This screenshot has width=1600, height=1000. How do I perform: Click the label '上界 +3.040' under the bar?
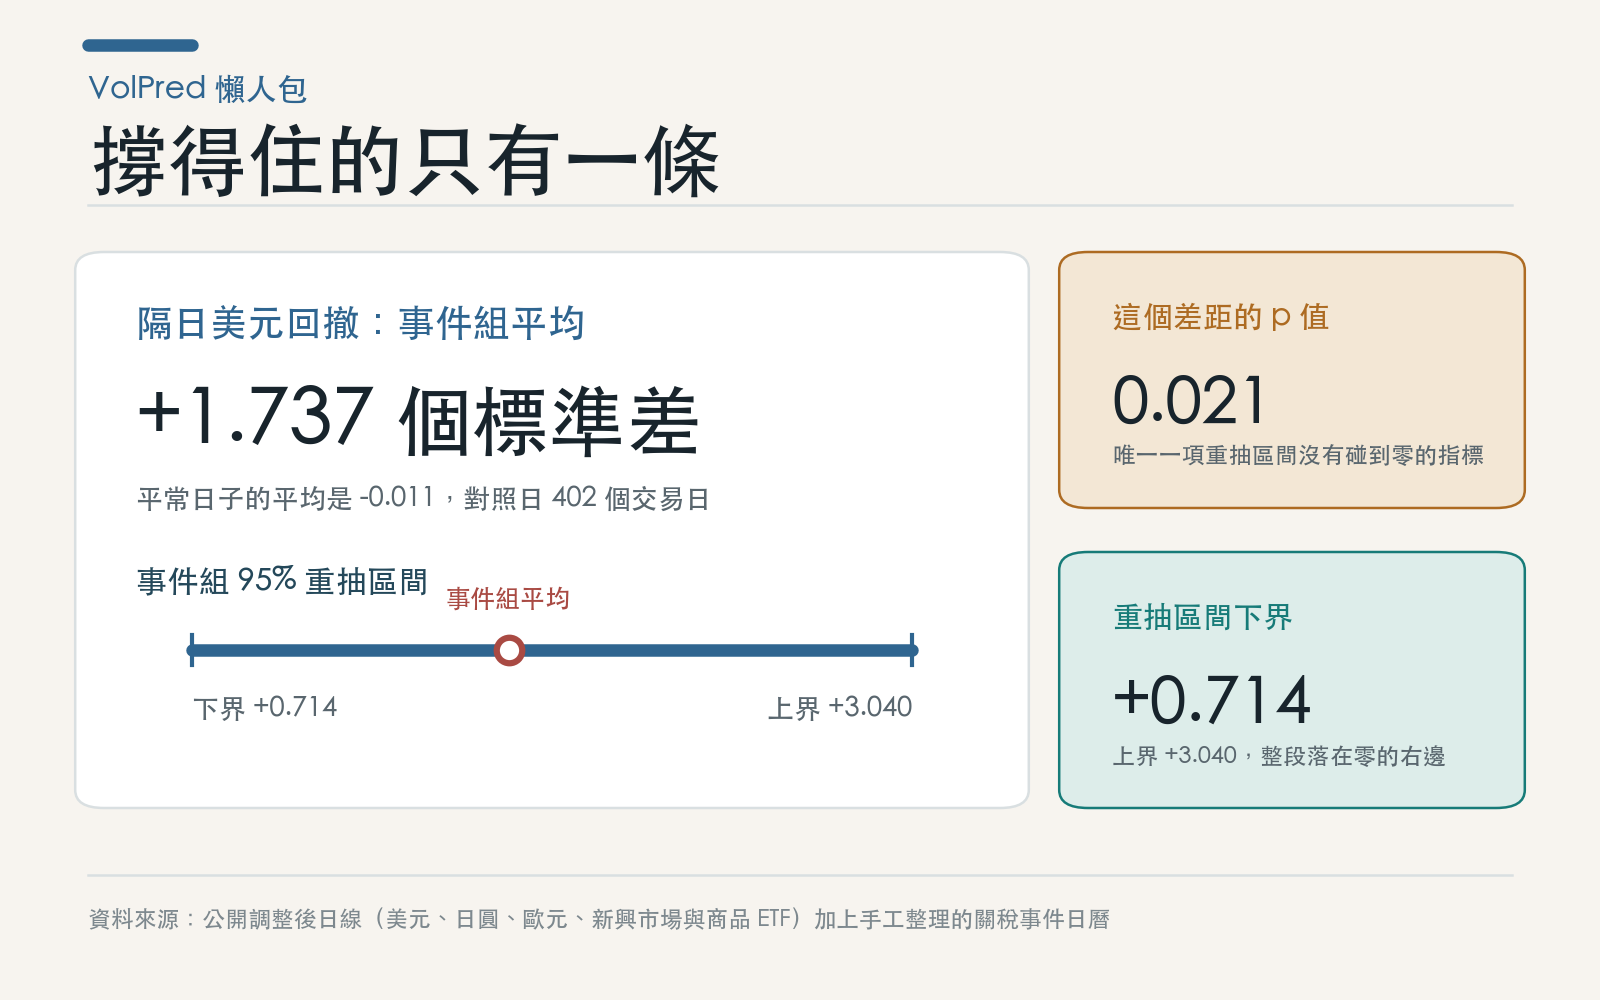[840, 708]
